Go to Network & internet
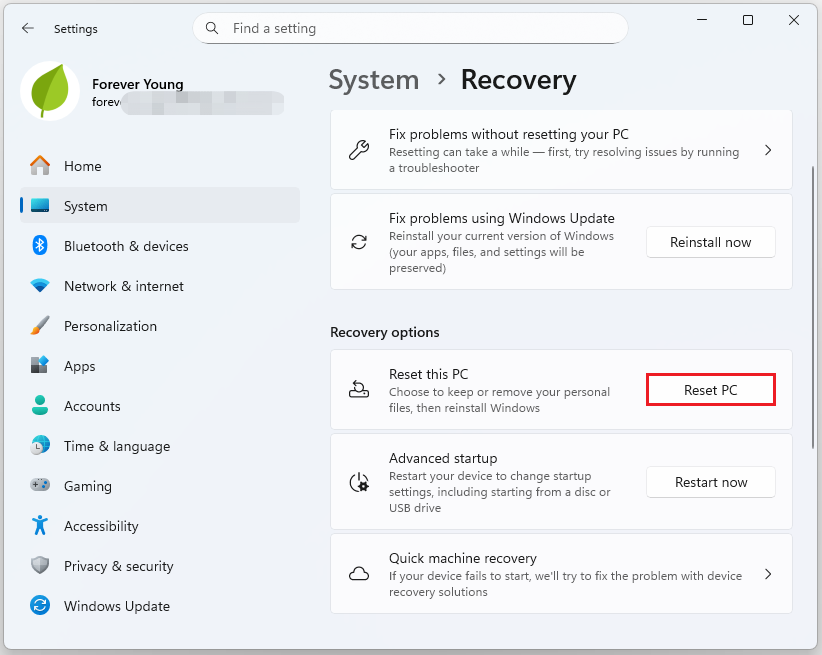 click(160, 286)
